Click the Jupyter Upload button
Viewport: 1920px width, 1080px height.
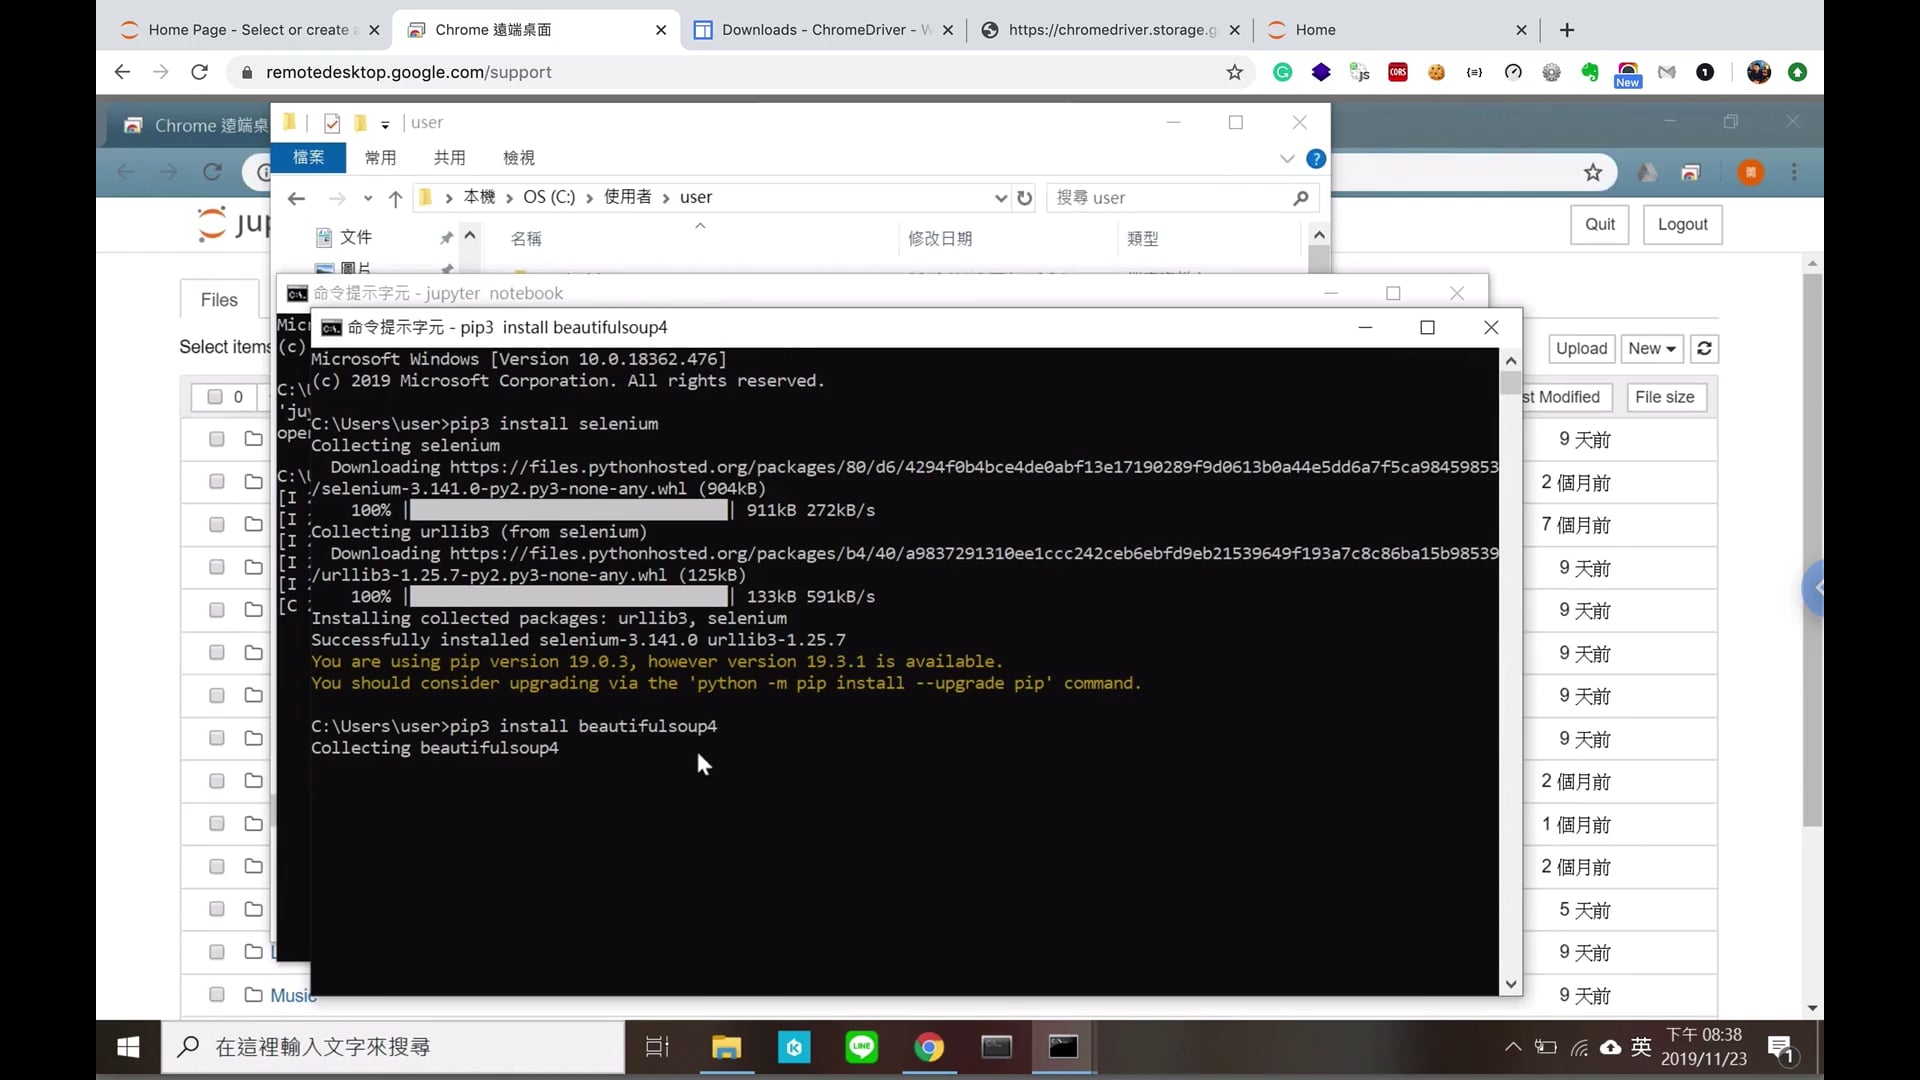click(1581, 348)
